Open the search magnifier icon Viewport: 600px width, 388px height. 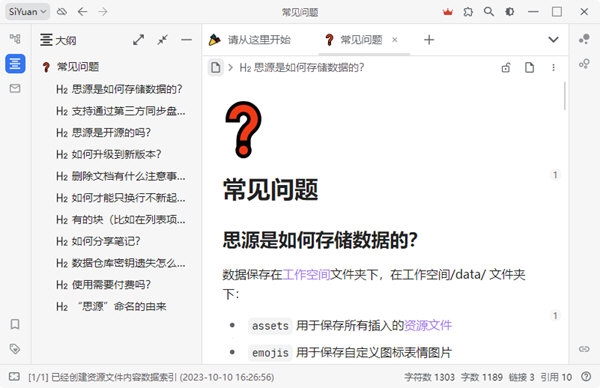click(489, 12)
